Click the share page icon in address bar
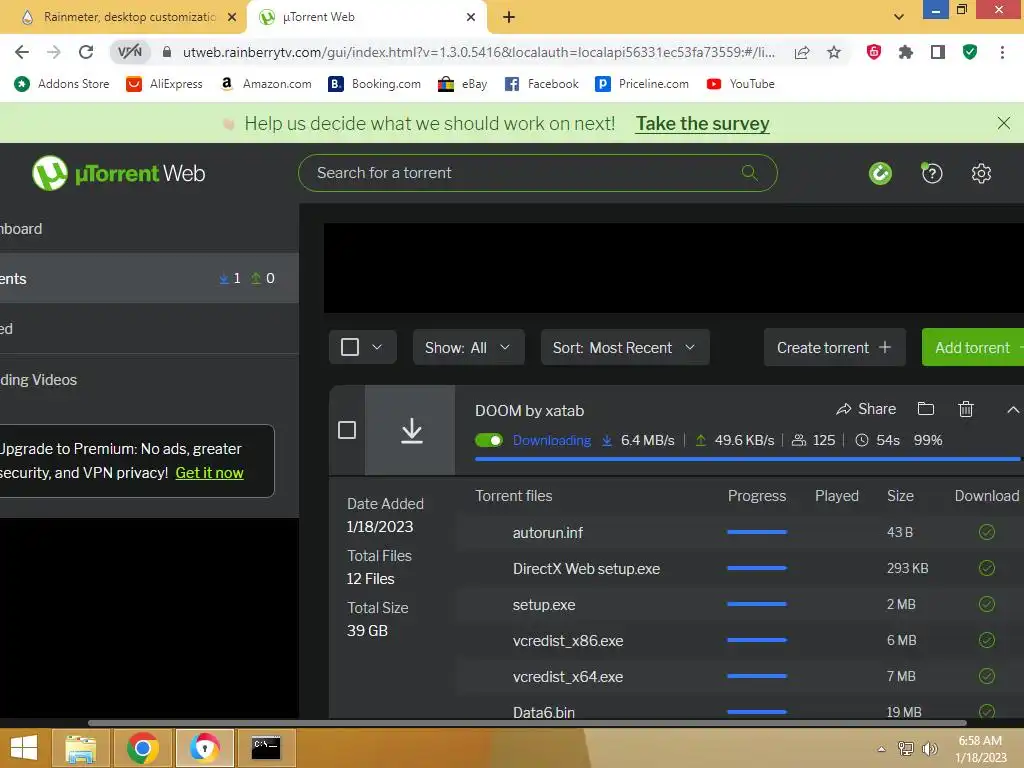Image resolution: width=1024 pixels, height=768 pixels. 802,52
